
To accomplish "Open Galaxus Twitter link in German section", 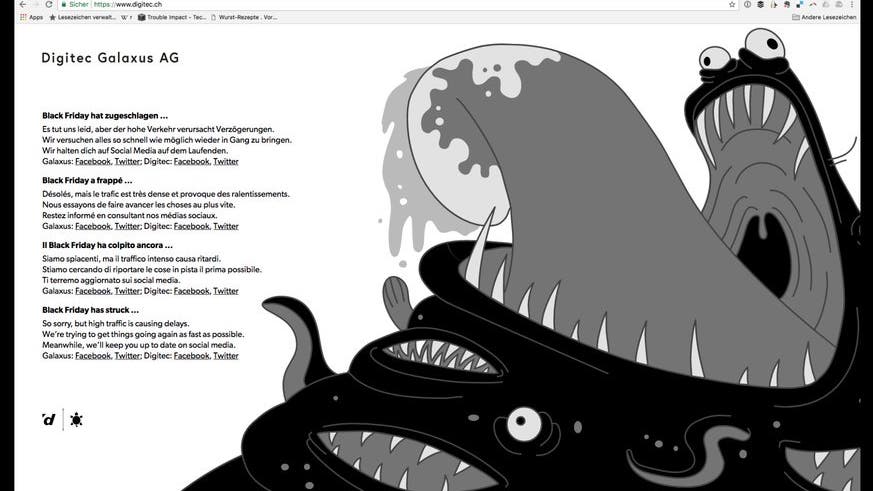I will click(127, 161).
